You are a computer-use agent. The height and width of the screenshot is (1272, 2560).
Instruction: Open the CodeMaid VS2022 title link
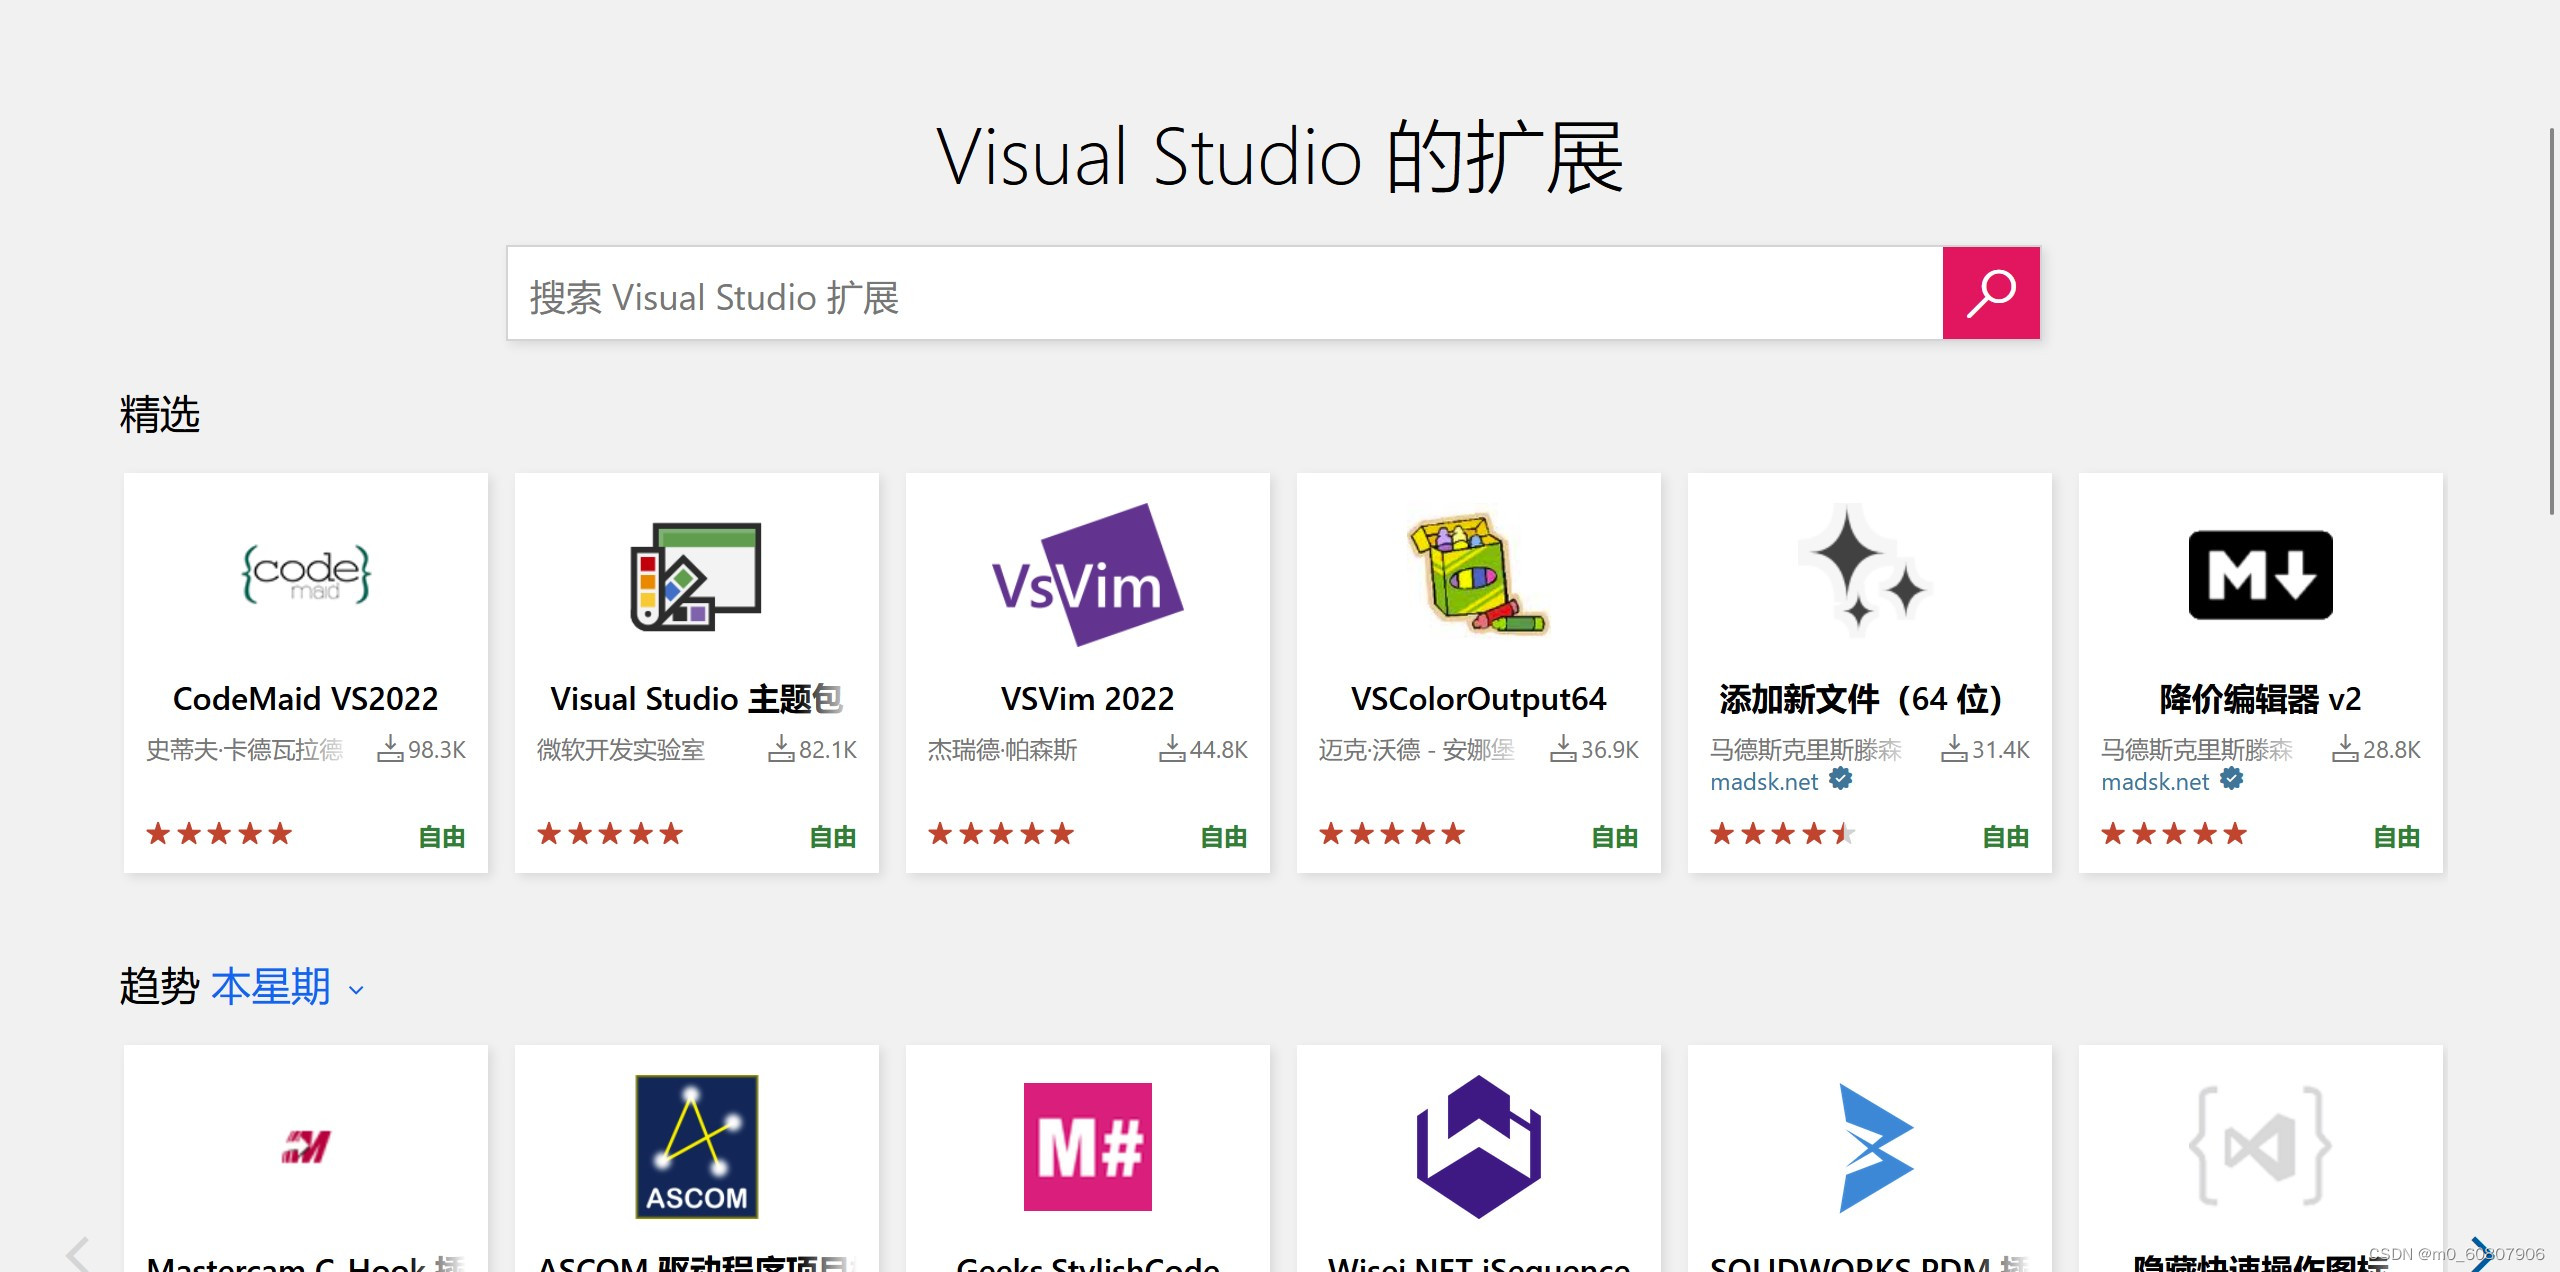click(x=305, y=698)
